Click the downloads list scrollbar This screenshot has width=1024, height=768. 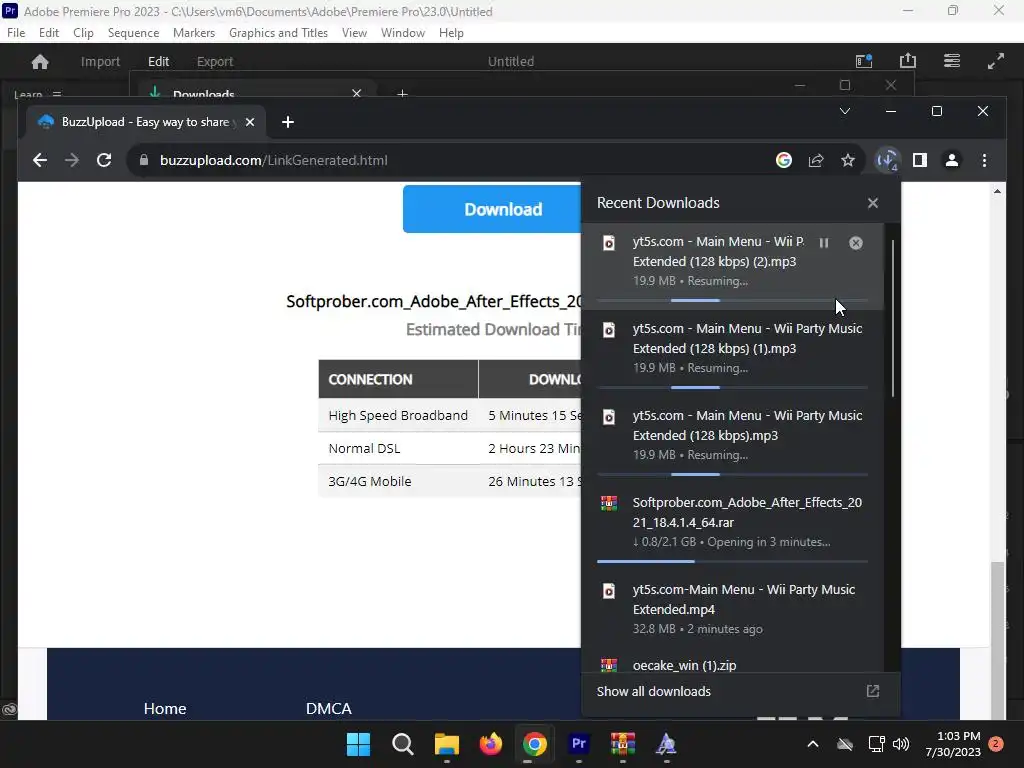(x=892, y=318)
